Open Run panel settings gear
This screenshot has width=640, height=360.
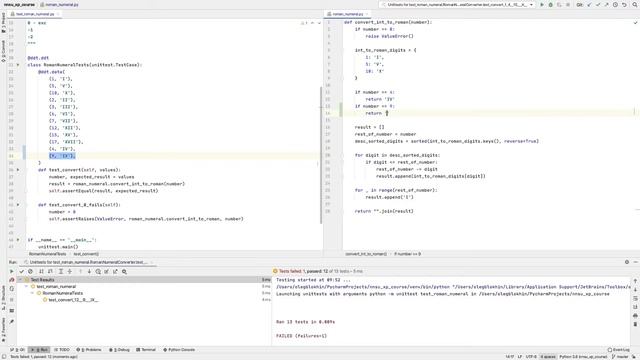click(627, 262)
